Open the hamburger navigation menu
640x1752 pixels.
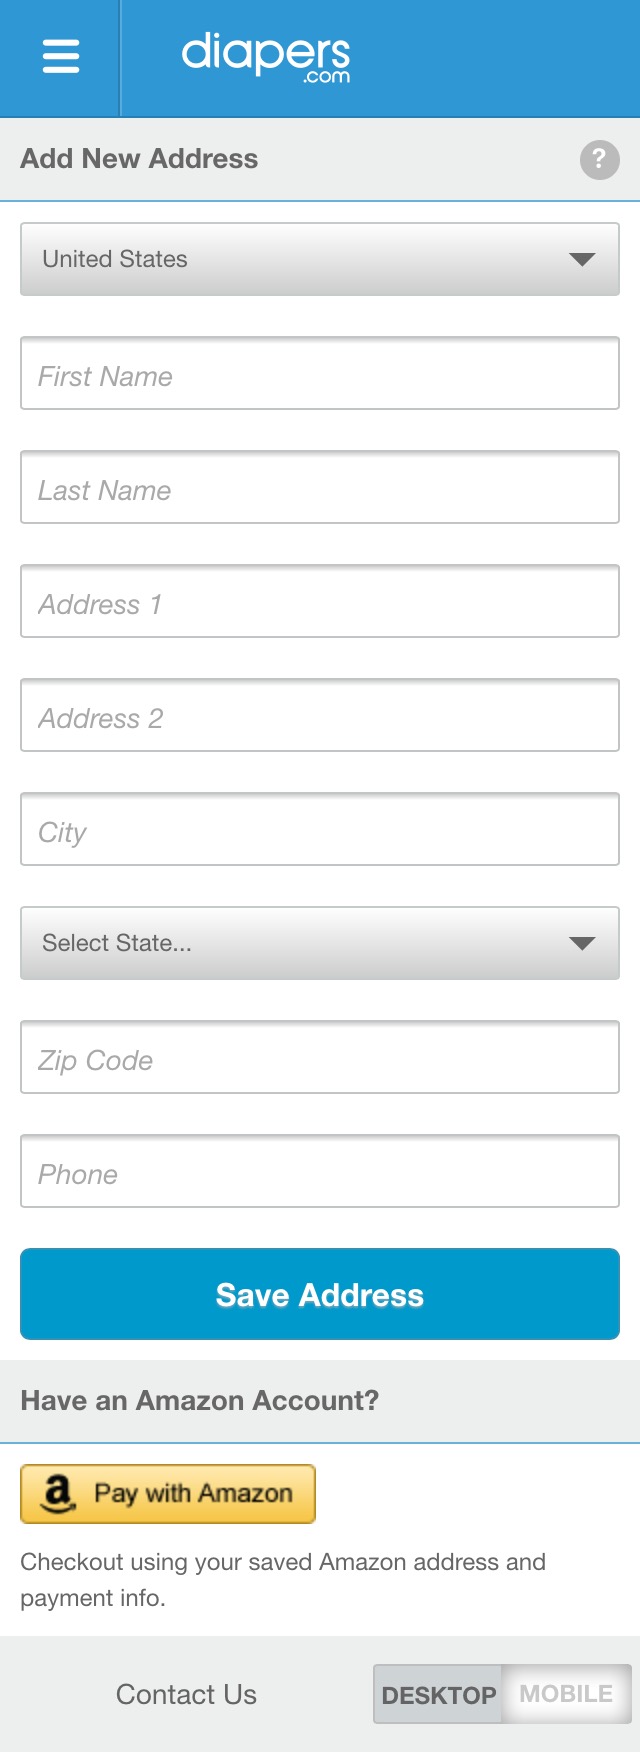[60, 56]
